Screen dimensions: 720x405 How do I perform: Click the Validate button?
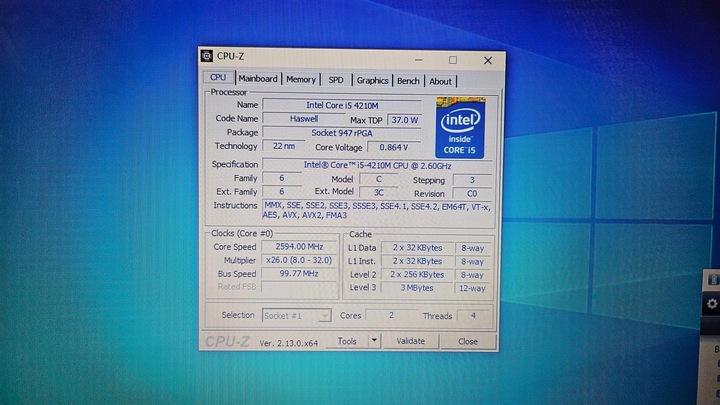411,341
